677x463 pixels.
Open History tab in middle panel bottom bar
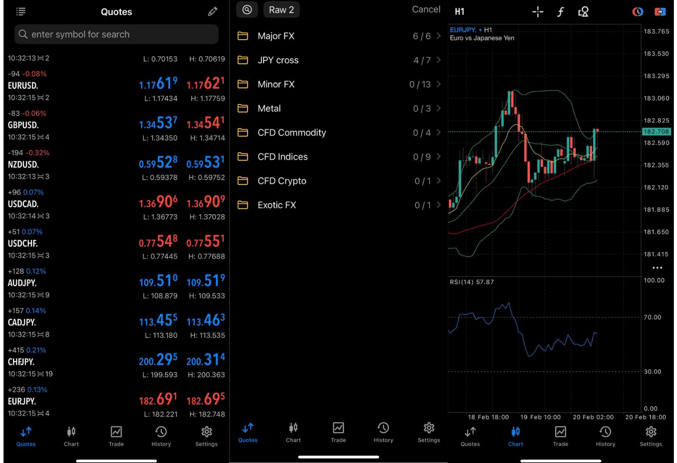coord(383,432)
